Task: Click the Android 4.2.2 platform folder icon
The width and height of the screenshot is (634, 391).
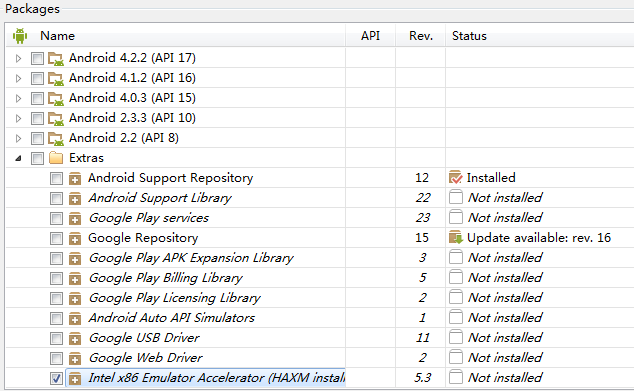Action: click(56, 58)
